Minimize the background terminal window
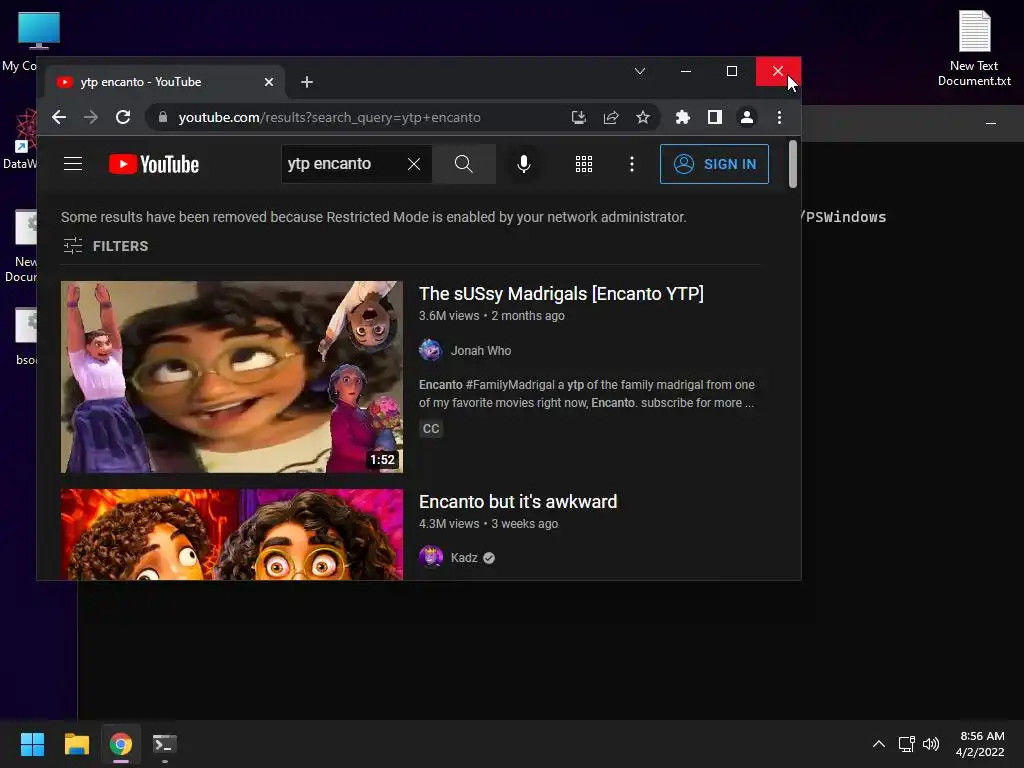The width and height of the screenshot is (1024, 768). 991,123
